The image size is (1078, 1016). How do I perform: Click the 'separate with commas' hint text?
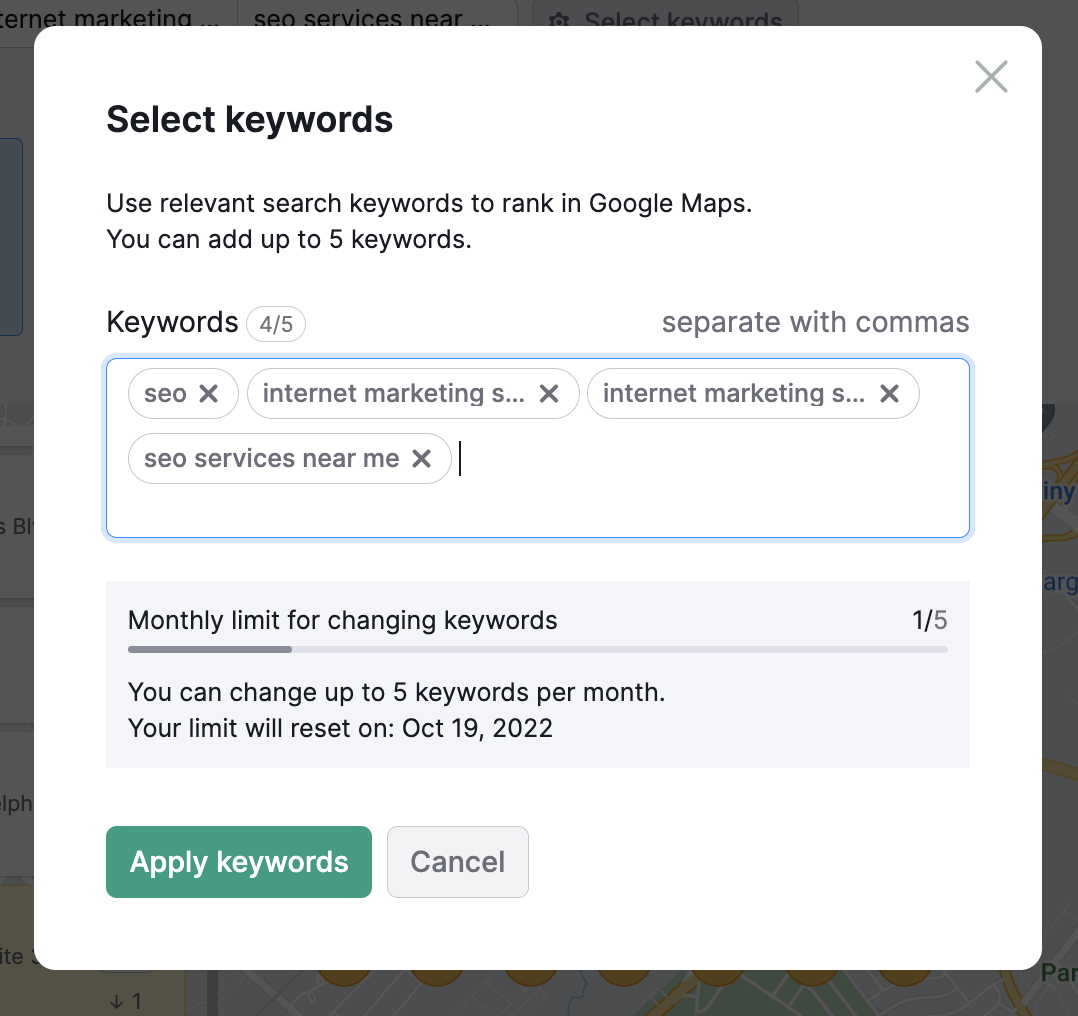pyautogui.click(x=815, y=322)
